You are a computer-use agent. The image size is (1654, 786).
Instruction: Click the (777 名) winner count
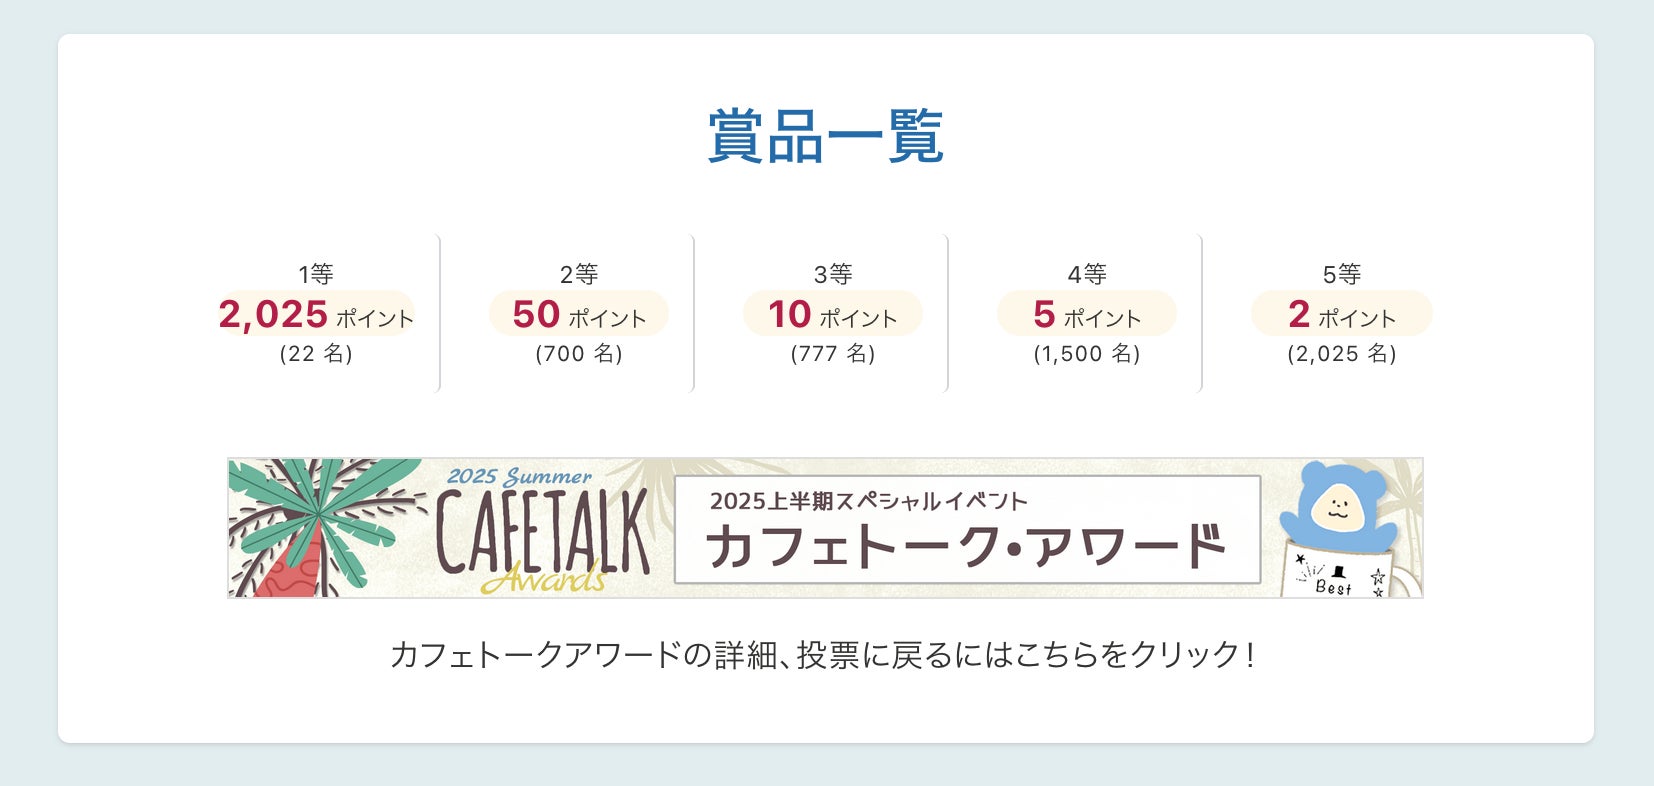pos(833,354)
